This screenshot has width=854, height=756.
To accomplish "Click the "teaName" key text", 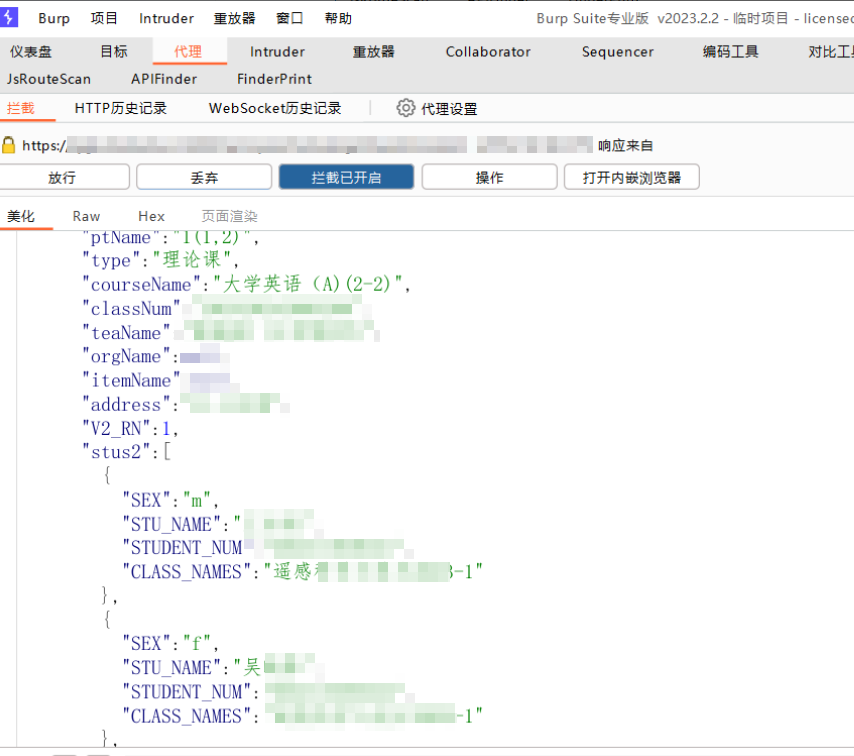I will point(126,332).
